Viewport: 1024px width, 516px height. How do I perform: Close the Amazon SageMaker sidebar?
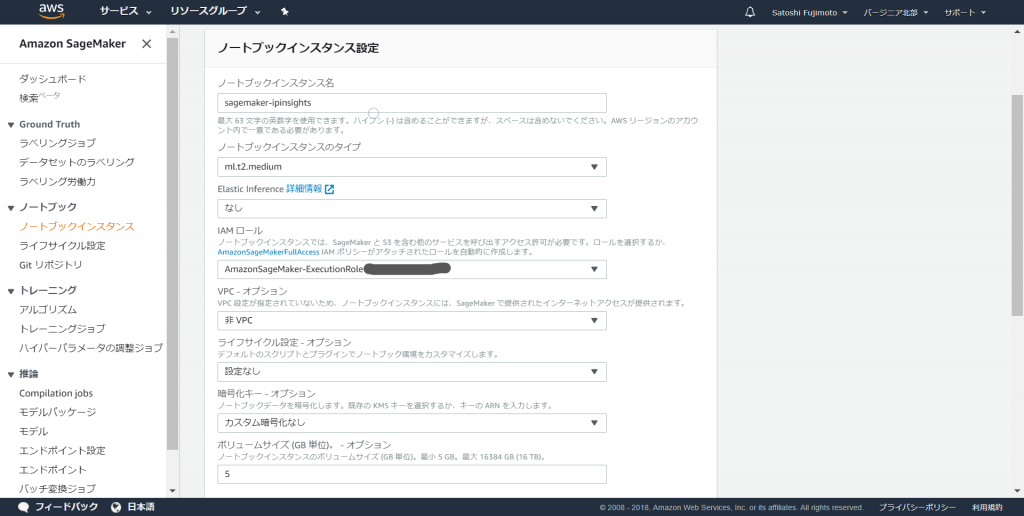click(x=146, y=44)
